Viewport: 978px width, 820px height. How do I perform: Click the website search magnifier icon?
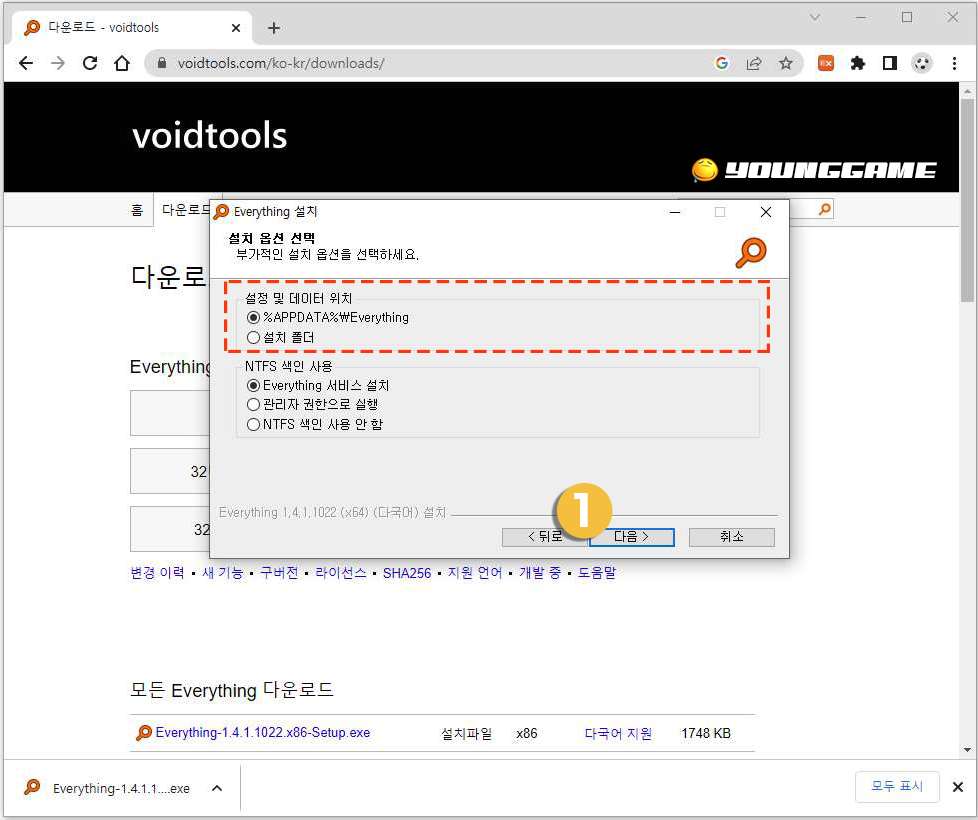click(825, 209)
